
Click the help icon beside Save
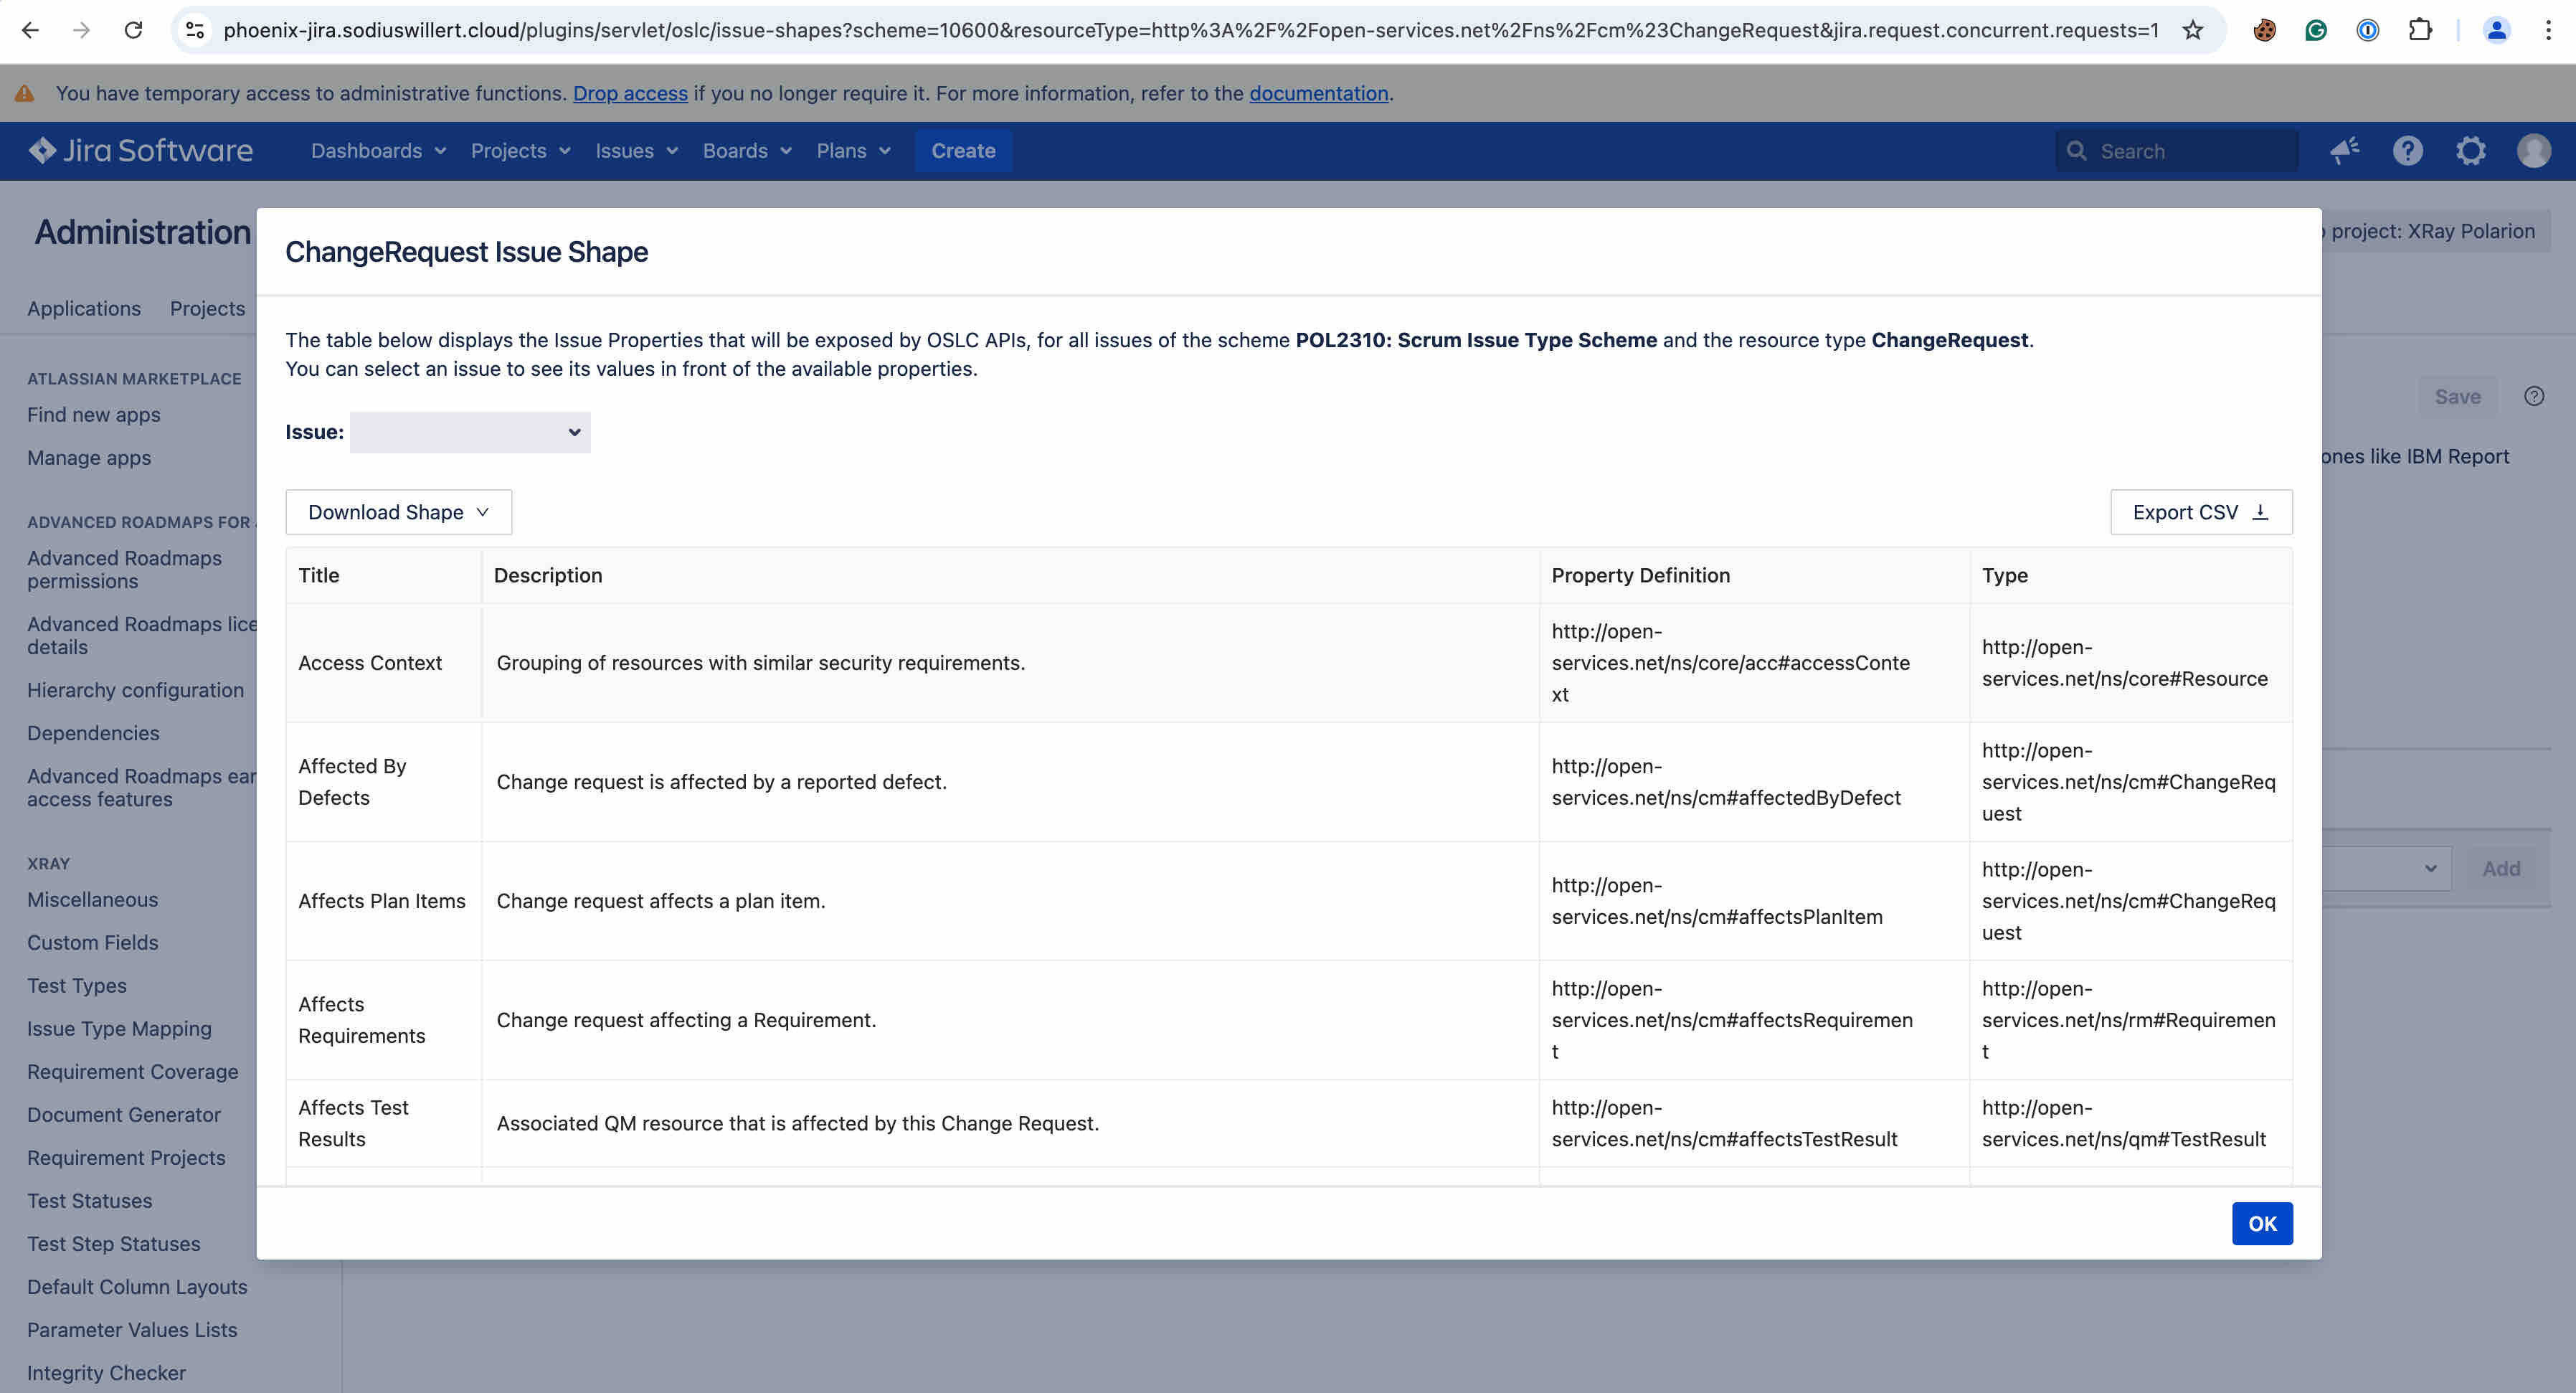2534,396
